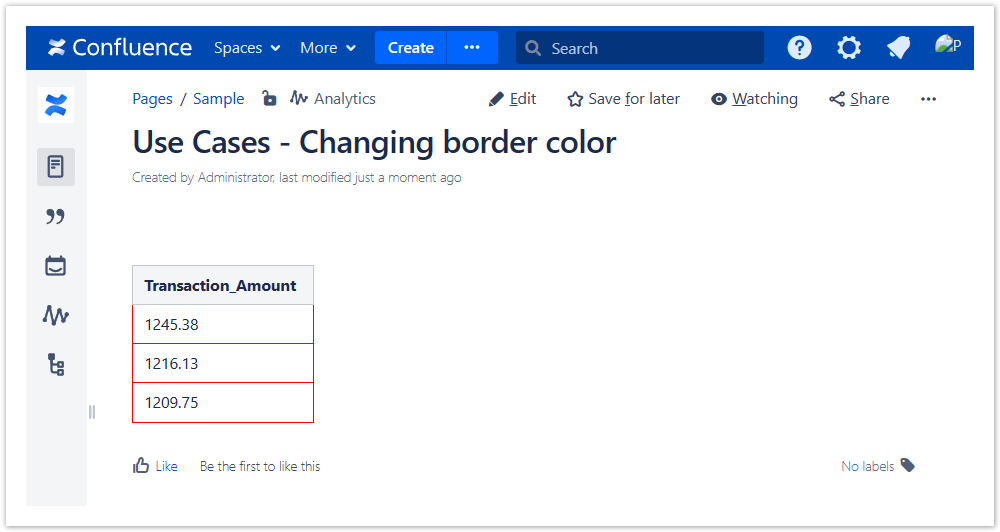Expand the Spaces dropdown

point(247,48)
